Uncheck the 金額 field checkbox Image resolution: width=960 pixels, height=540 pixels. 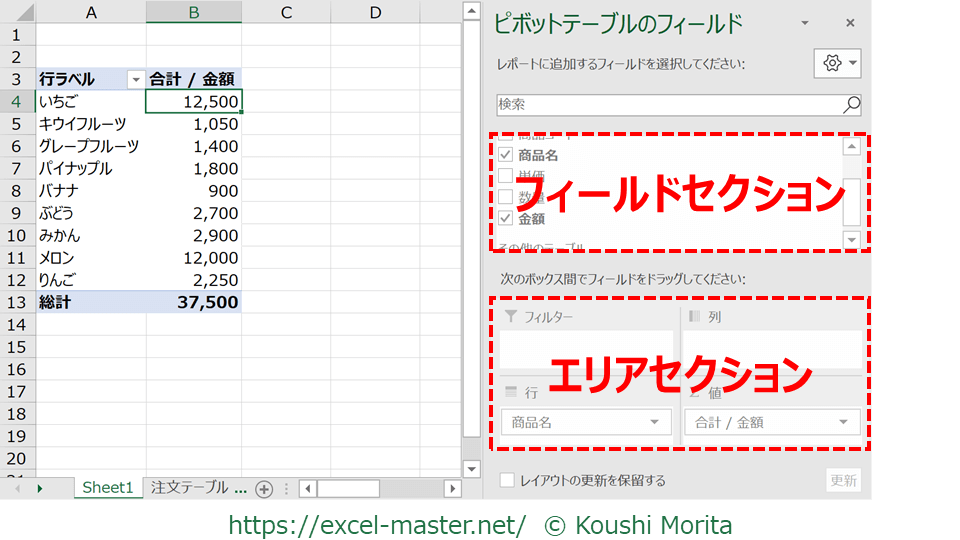506,218
